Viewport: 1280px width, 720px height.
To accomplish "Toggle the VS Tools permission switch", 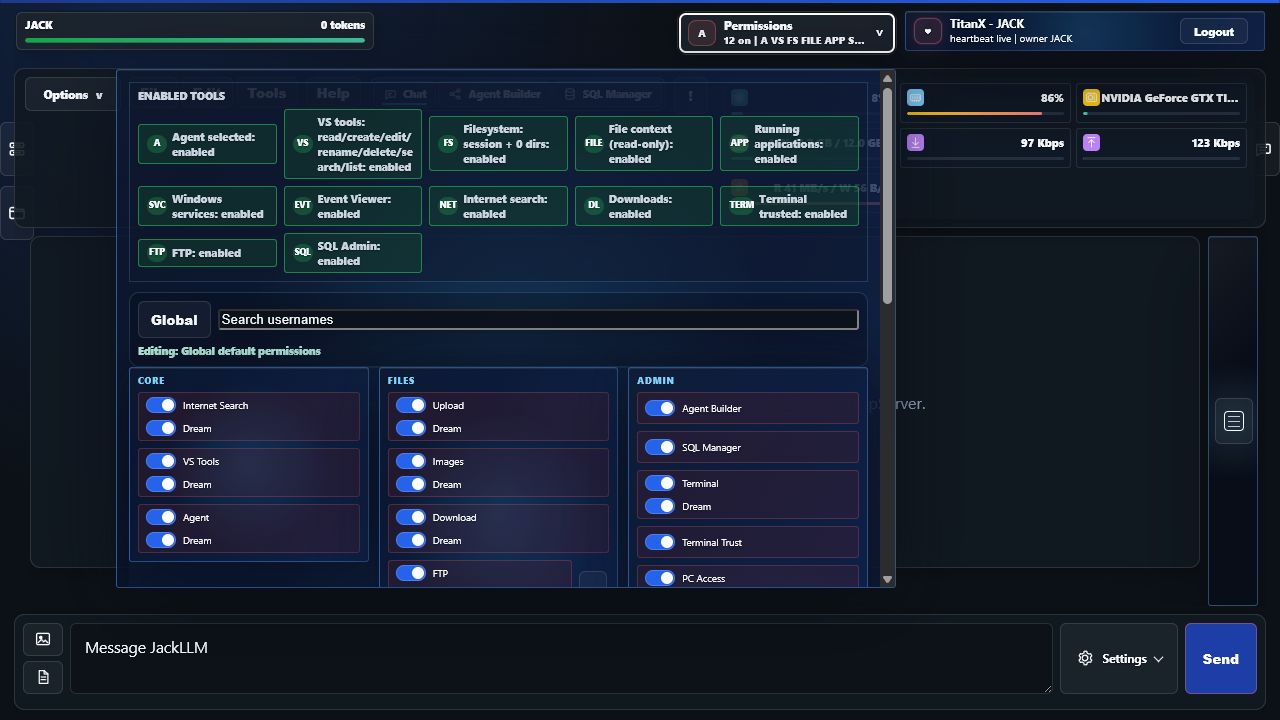I will pos(161,461).
